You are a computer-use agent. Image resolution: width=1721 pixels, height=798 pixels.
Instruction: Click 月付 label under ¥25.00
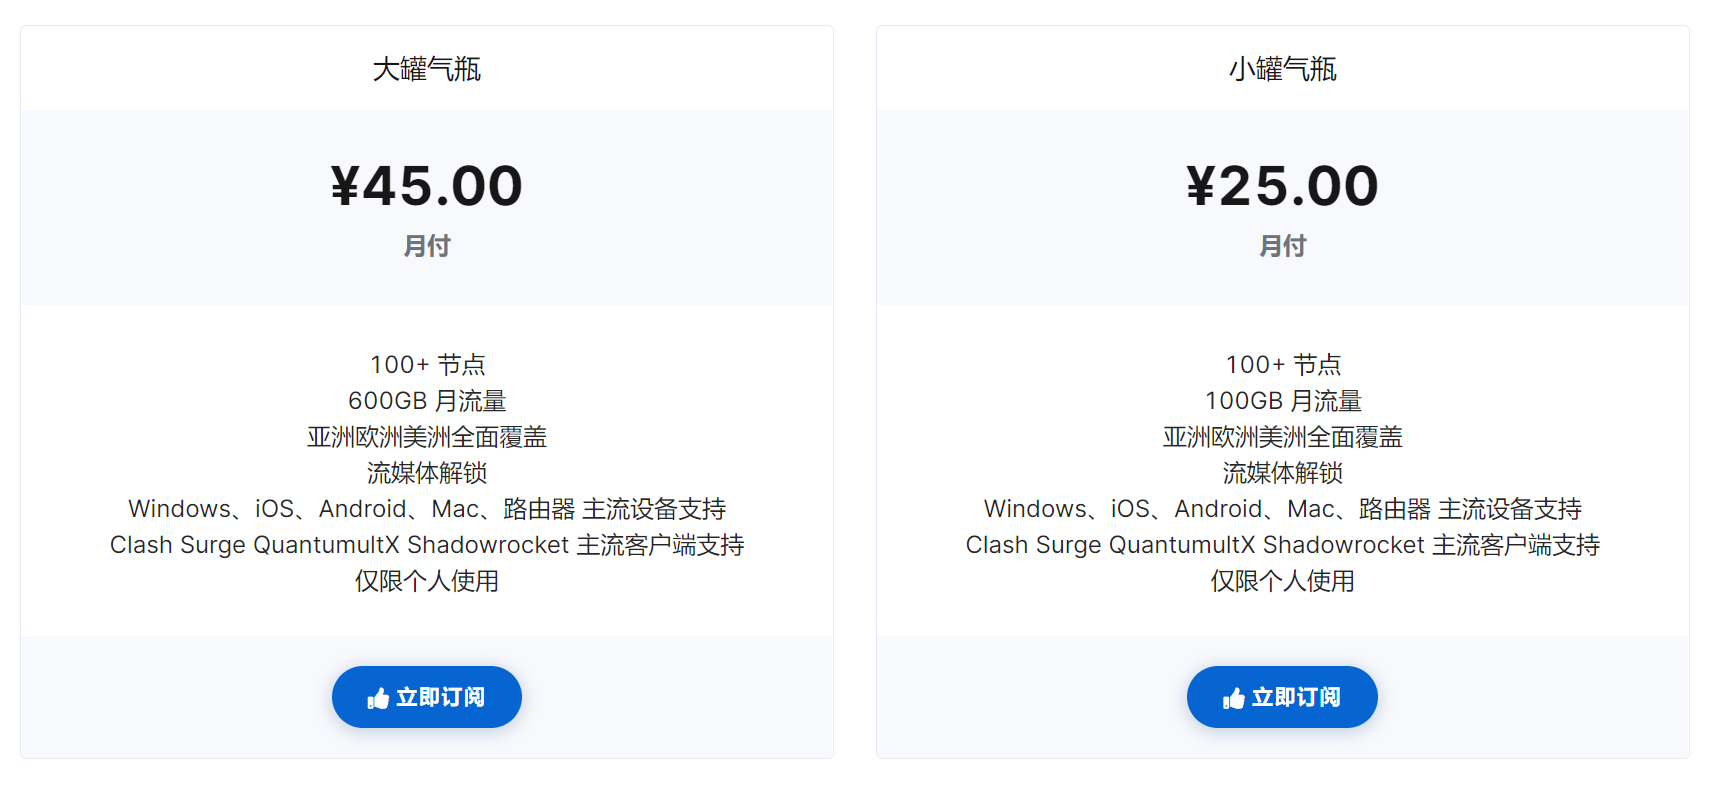(1283, 246)
